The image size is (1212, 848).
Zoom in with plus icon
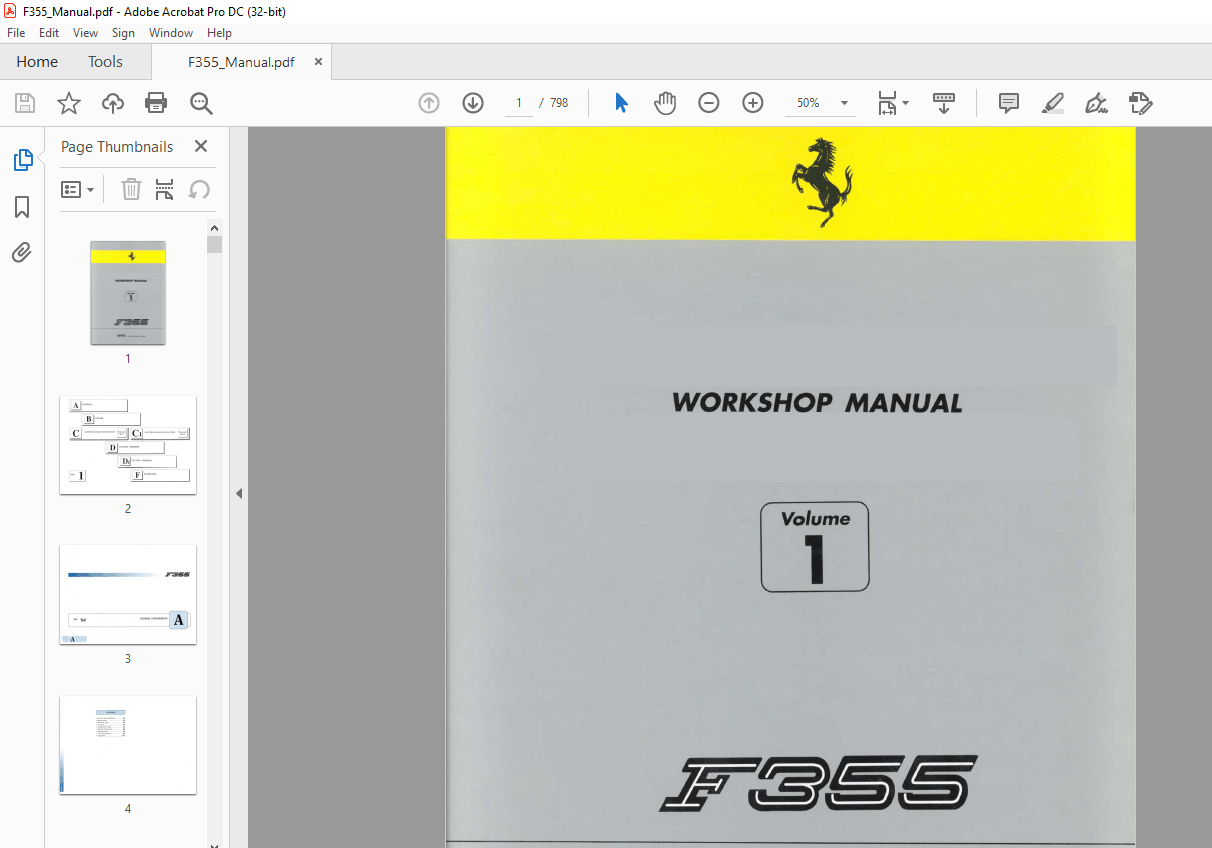click(753, 103)
